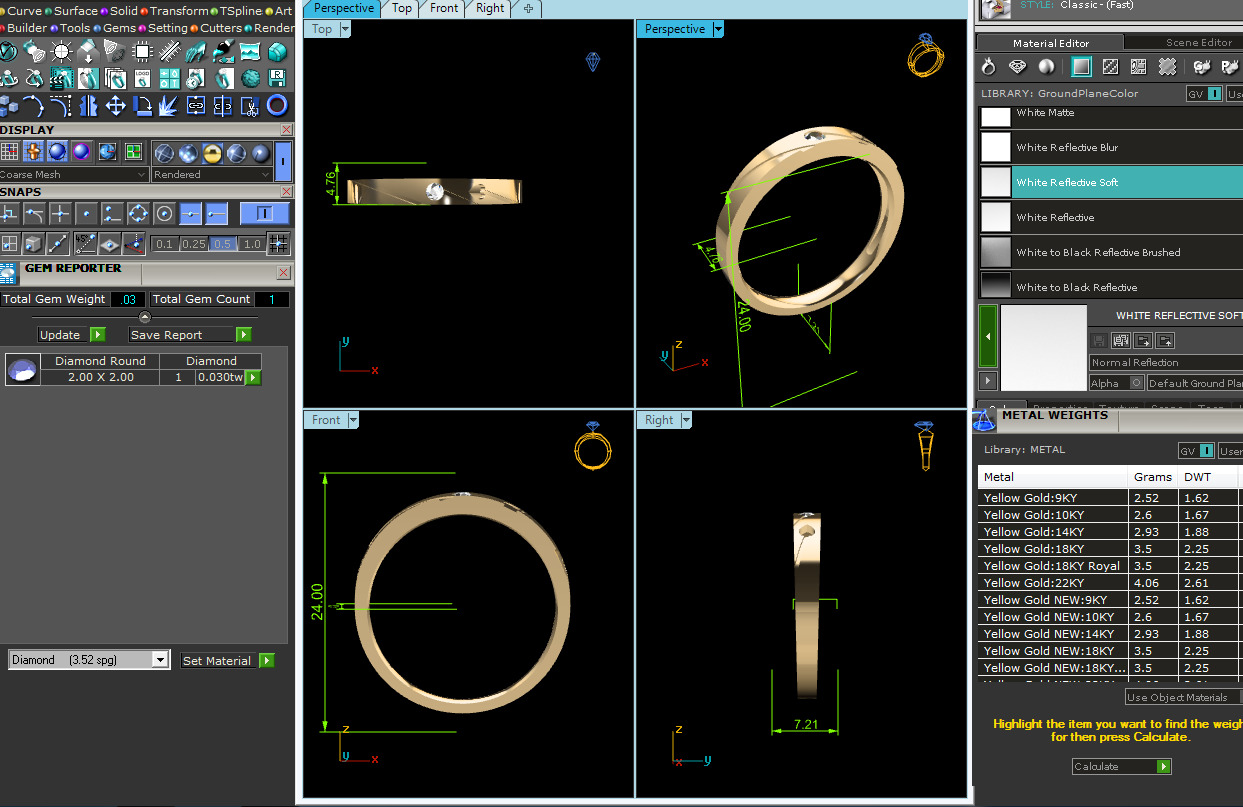Collapse Gem Reporter with small up-arrow handle
The height and width of the screenshot is (807, 1243).
point(145,316)
